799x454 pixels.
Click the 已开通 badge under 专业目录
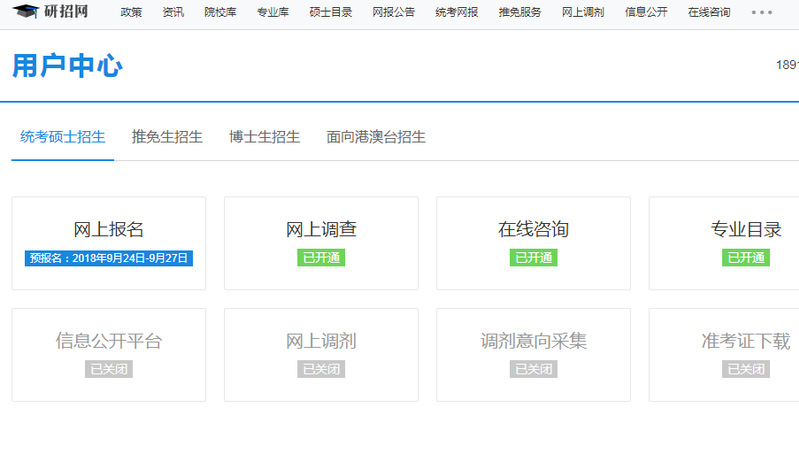[x=746, y=258]
